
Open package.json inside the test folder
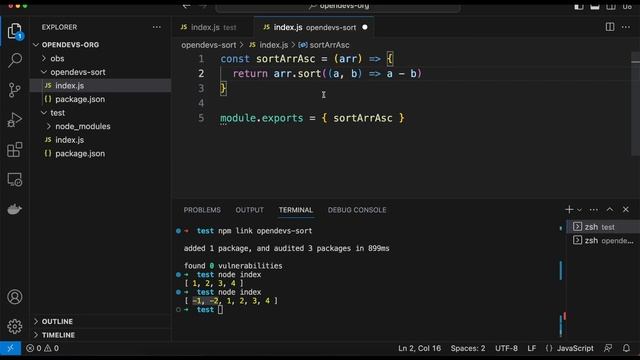100,153
